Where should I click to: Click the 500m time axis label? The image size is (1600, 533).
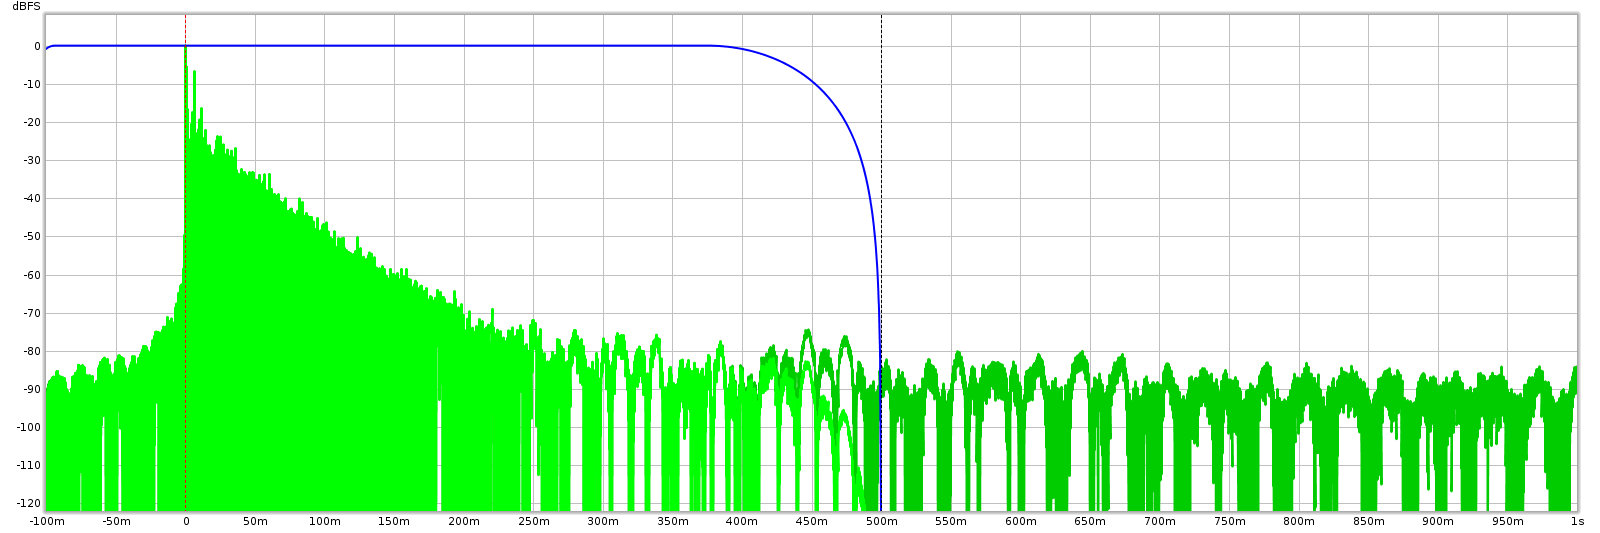click(881, 521)
